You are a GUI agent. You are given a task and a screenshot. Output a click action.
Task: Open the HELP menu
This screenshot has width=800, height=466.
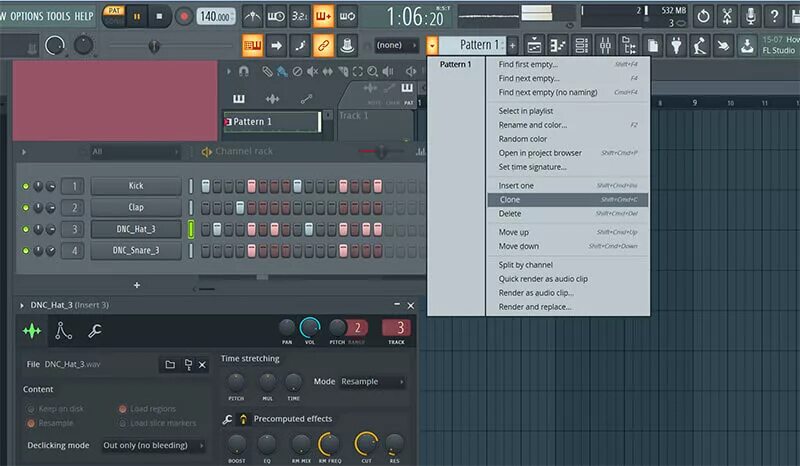tap(84, 16)
